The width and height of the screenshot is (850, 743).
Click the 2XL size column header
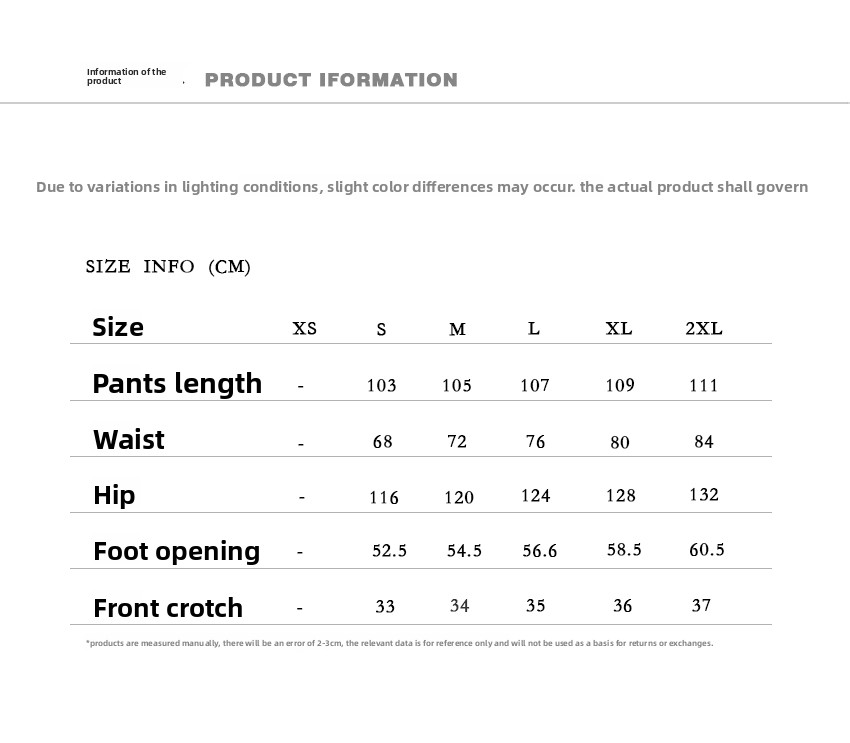pos(703,328)
